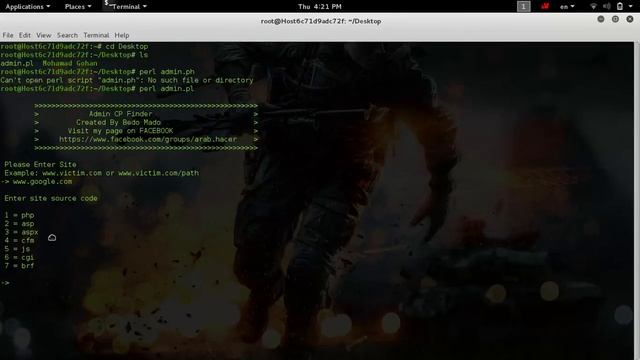Click the final '->' input prompt
This screenshot has height=360, width=640.
pyautogui.click(x=5, y=283)
